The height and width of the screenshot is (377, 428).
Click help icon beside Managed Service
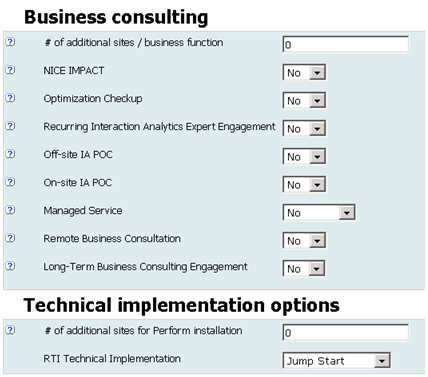tap(11, 210)
